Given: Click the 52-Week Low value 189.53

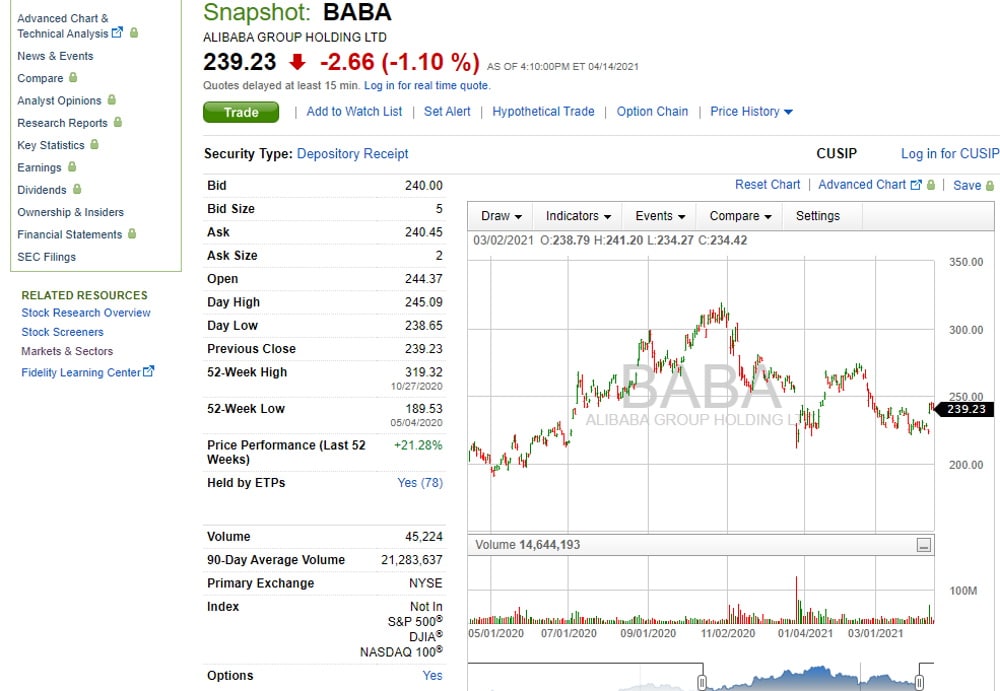Looking at the screenshot, I should click(x=423, y=408).
